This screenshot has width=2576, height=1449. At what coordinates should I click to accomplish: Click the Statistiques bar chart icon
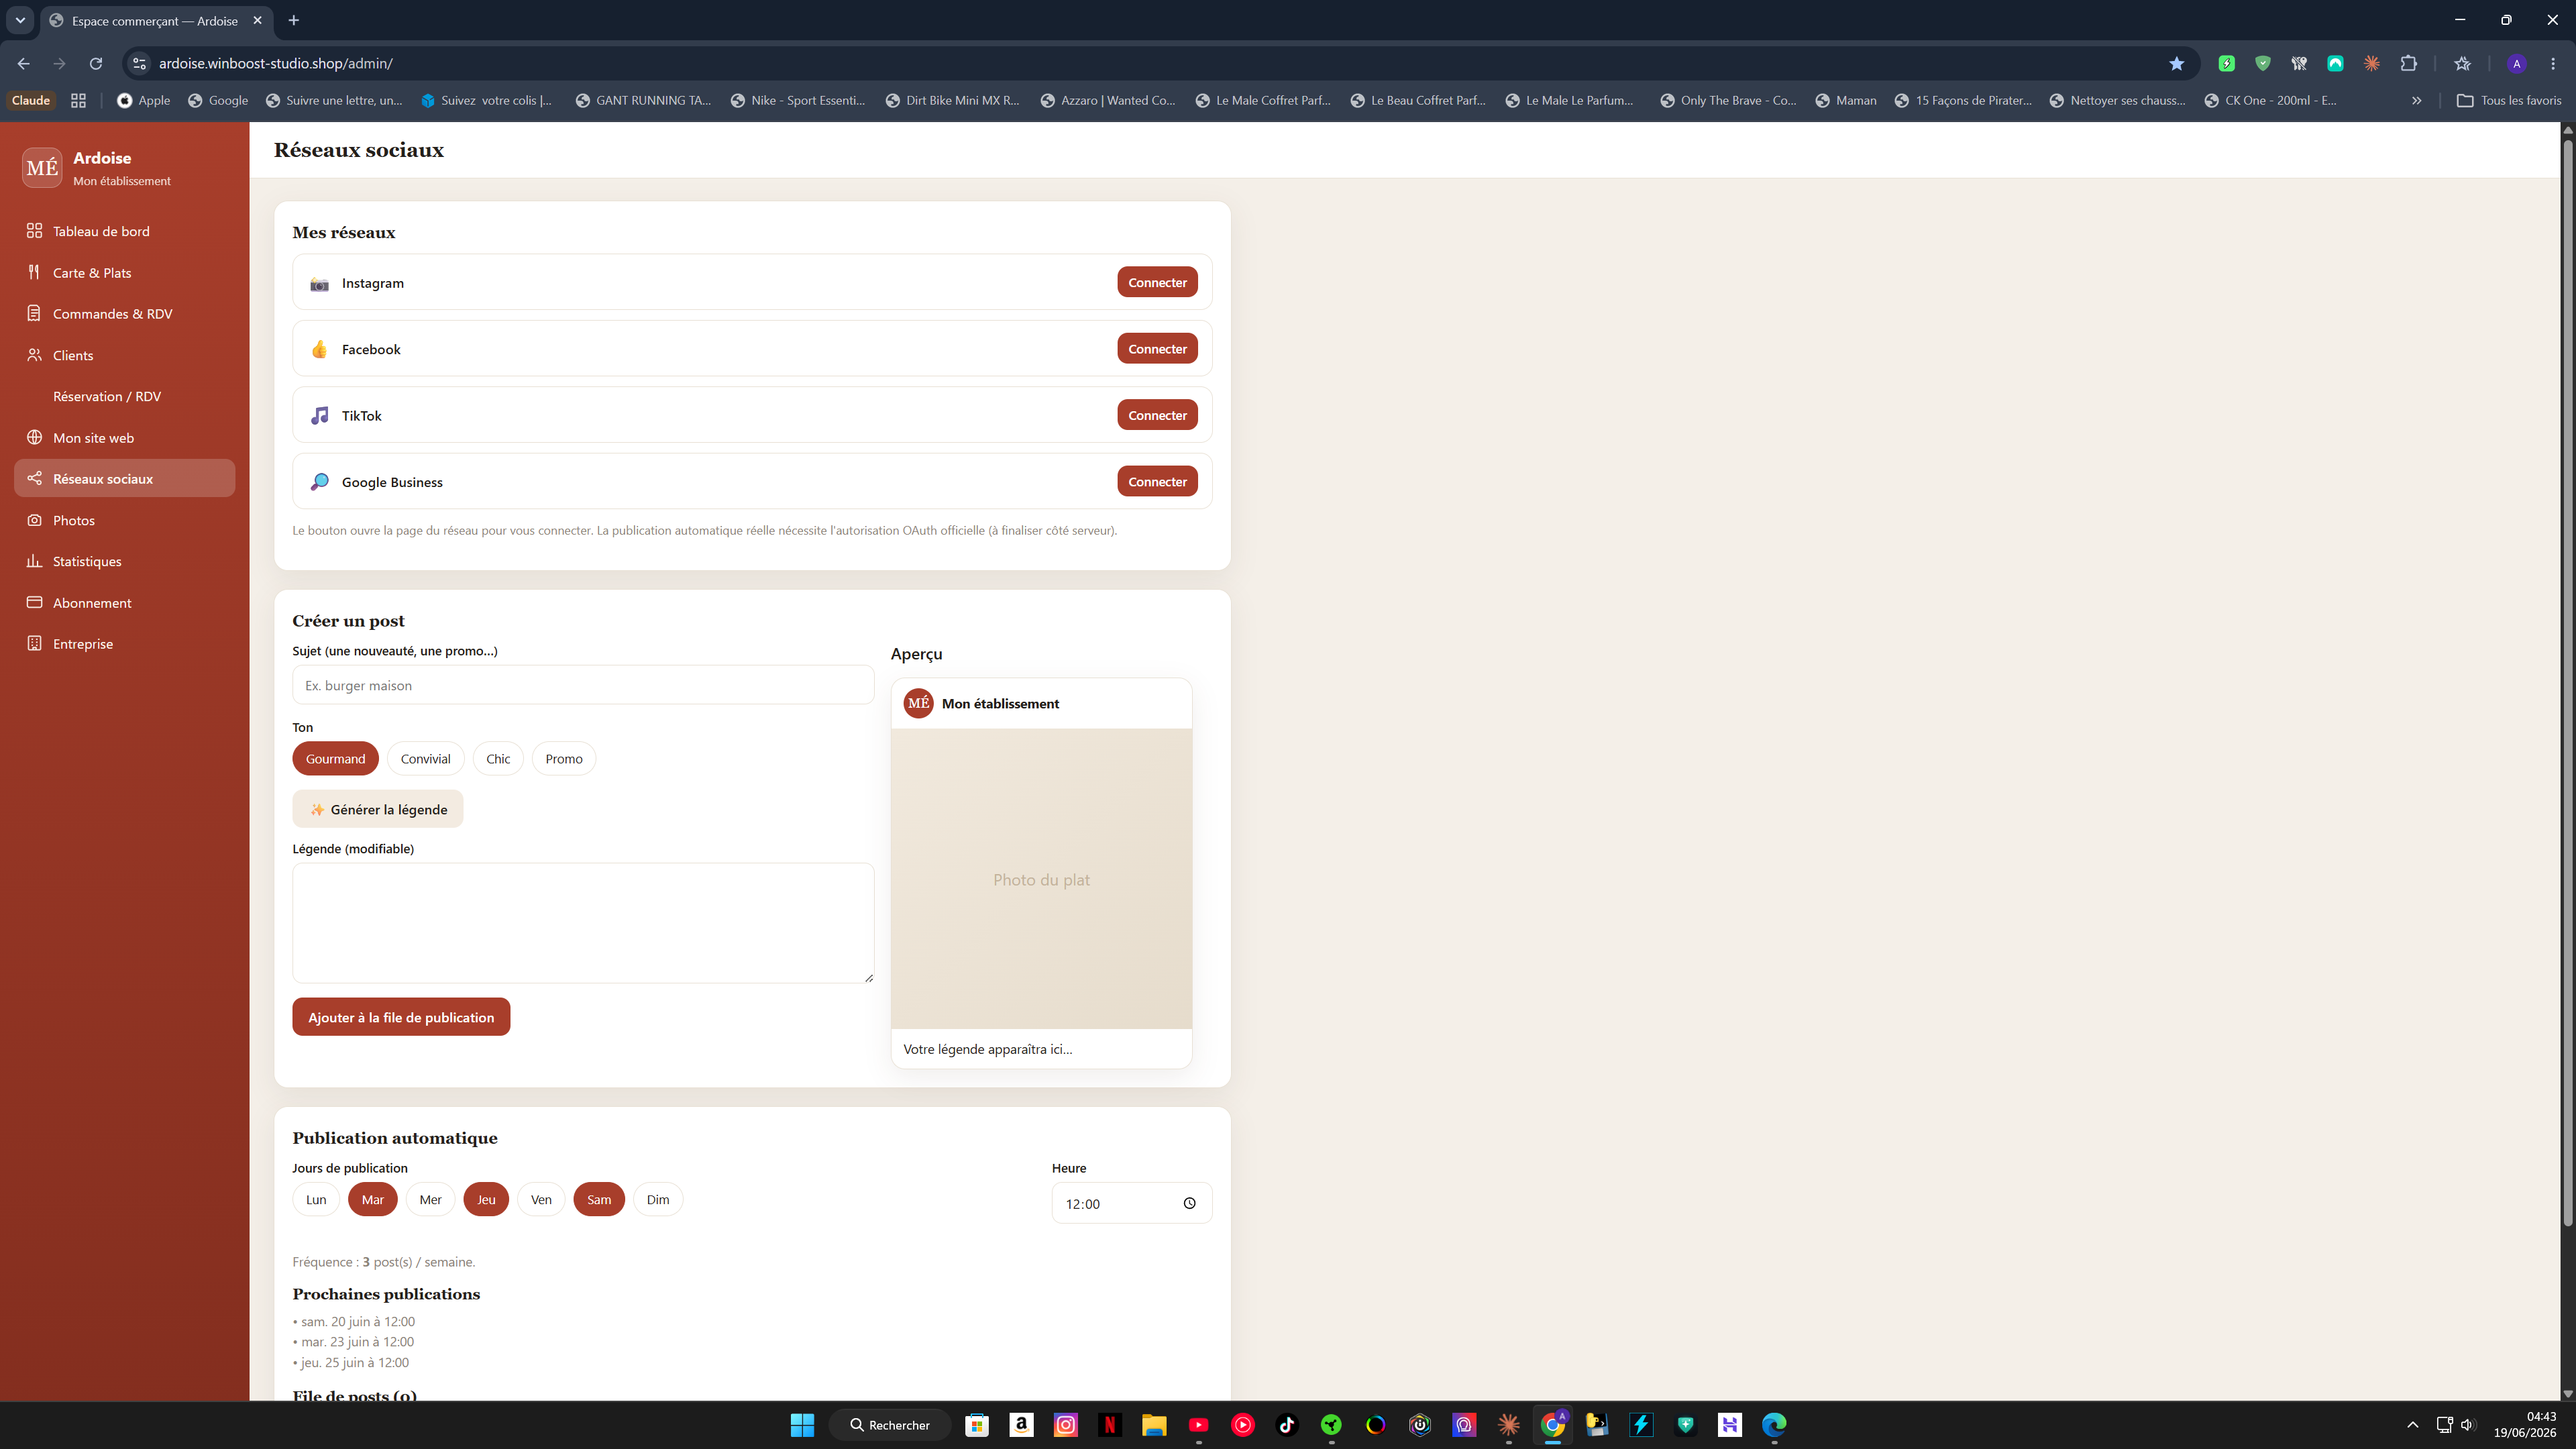click(x=34, y=561)
